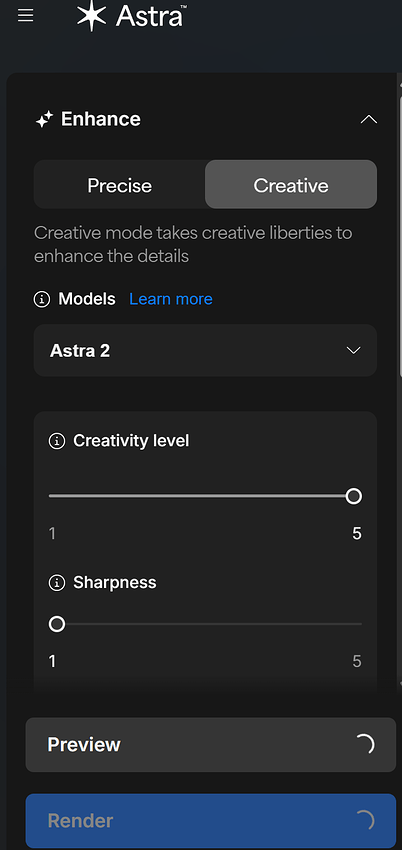The image size is (402, 850).
Task: Click the Astra star logo
Action: pos(91,16)
